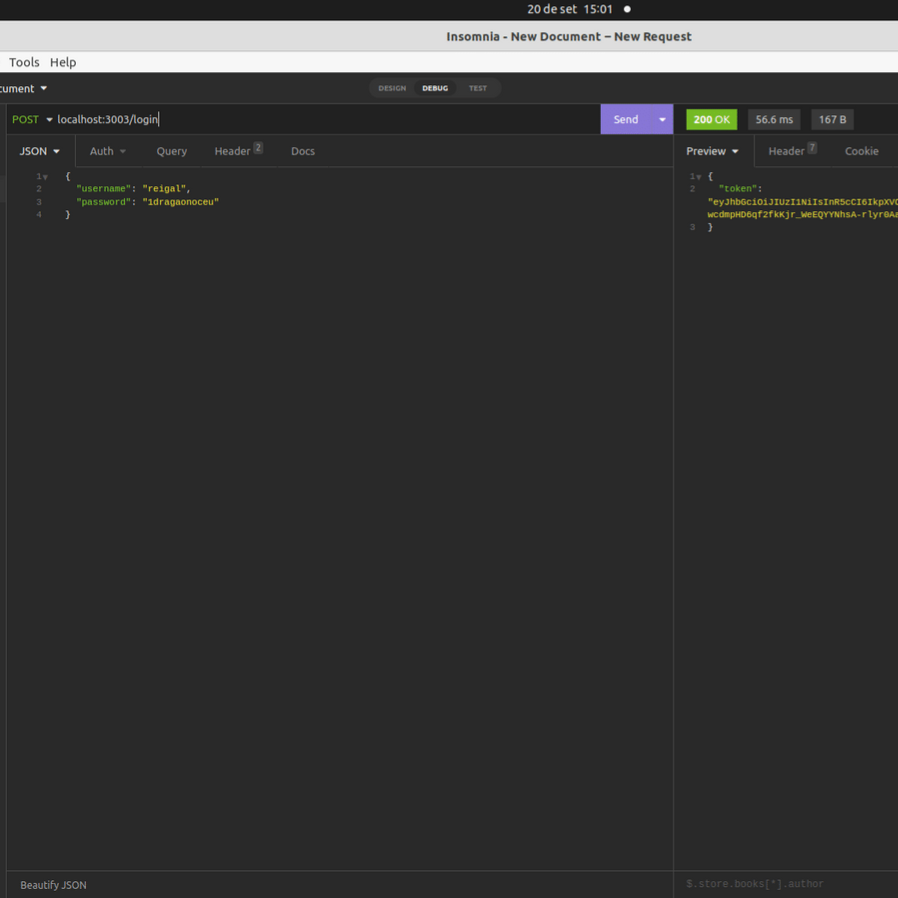Collapse the response JSON fold arrow
This screenshot has height=898, width=898.
pos(699,177)
